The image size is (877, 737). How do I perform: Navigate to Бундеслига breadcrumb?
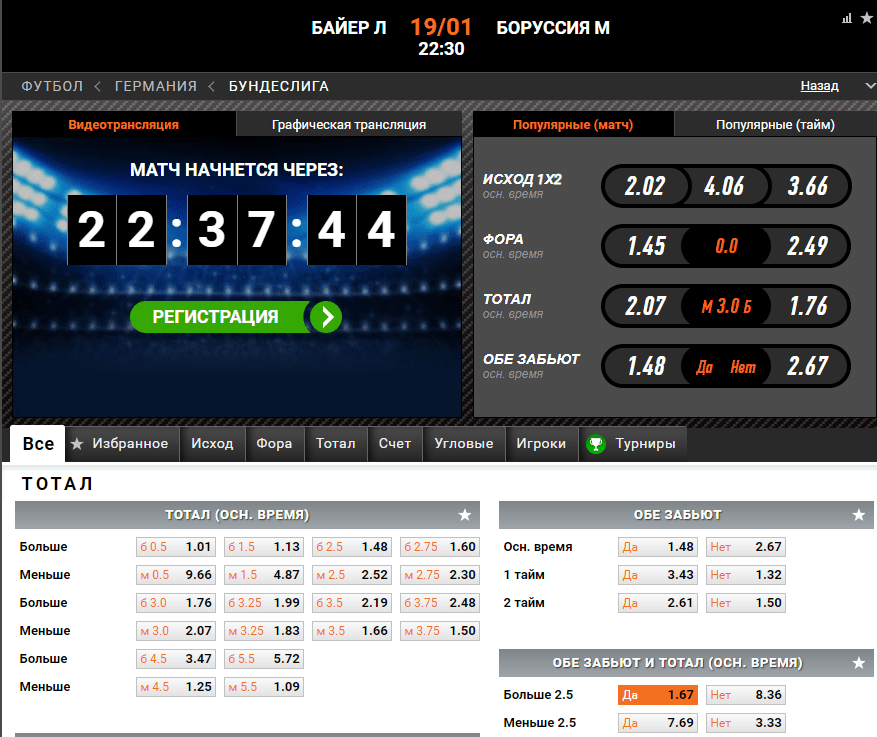(279, 86)
